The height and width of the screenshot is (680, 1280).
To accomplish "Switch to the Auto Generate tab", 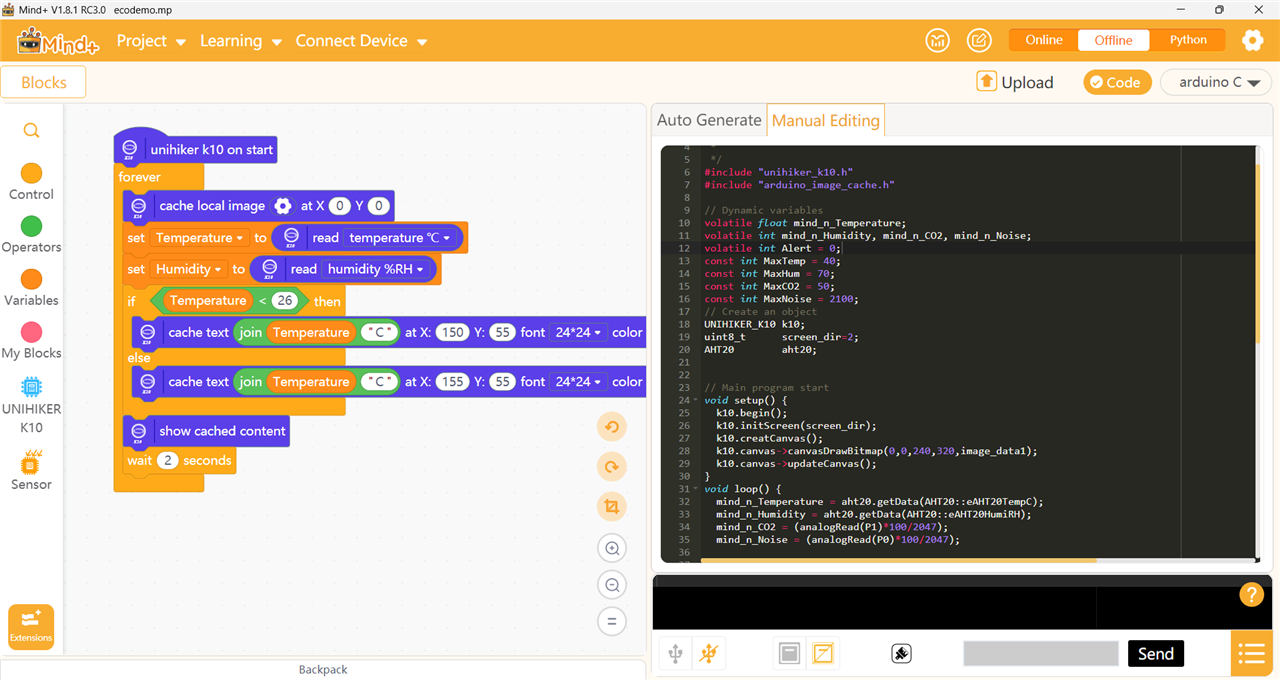I will (x=709, y=120).
